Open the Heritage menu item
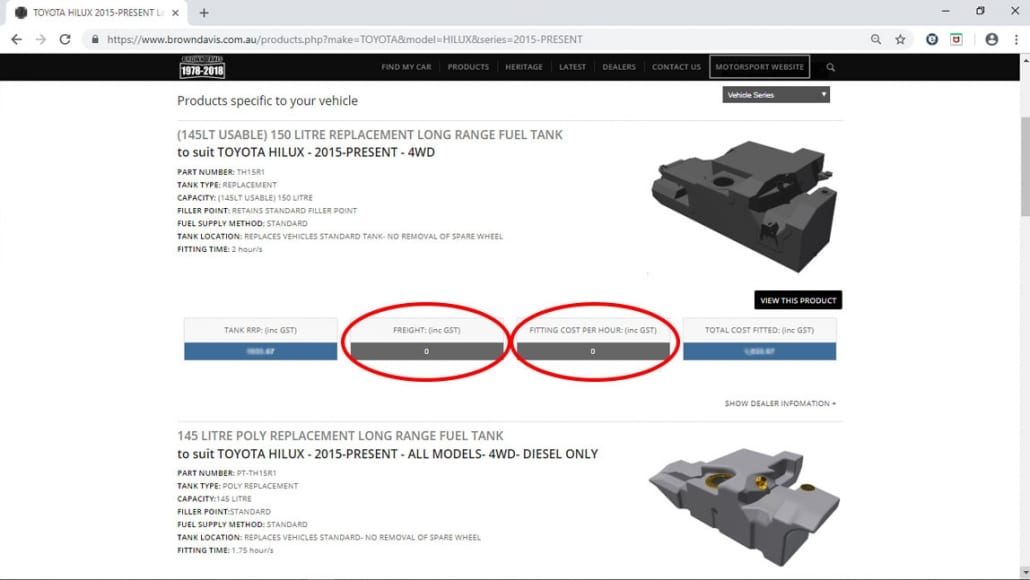This screenshot has width=1030, height=580. (x=524, y=67)
